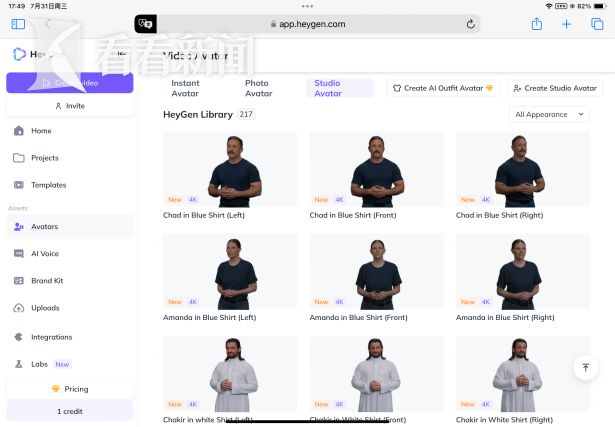Click the Amanda in Blue Shirt (Right) caption
This screenshot has width=615, height=427.
(505, 318)
